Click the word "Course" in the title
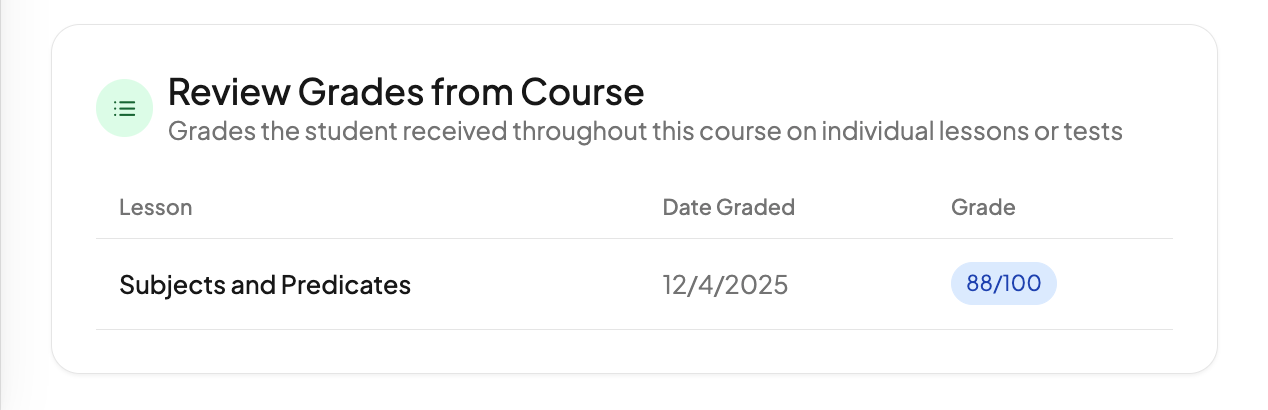 (582, 92)
